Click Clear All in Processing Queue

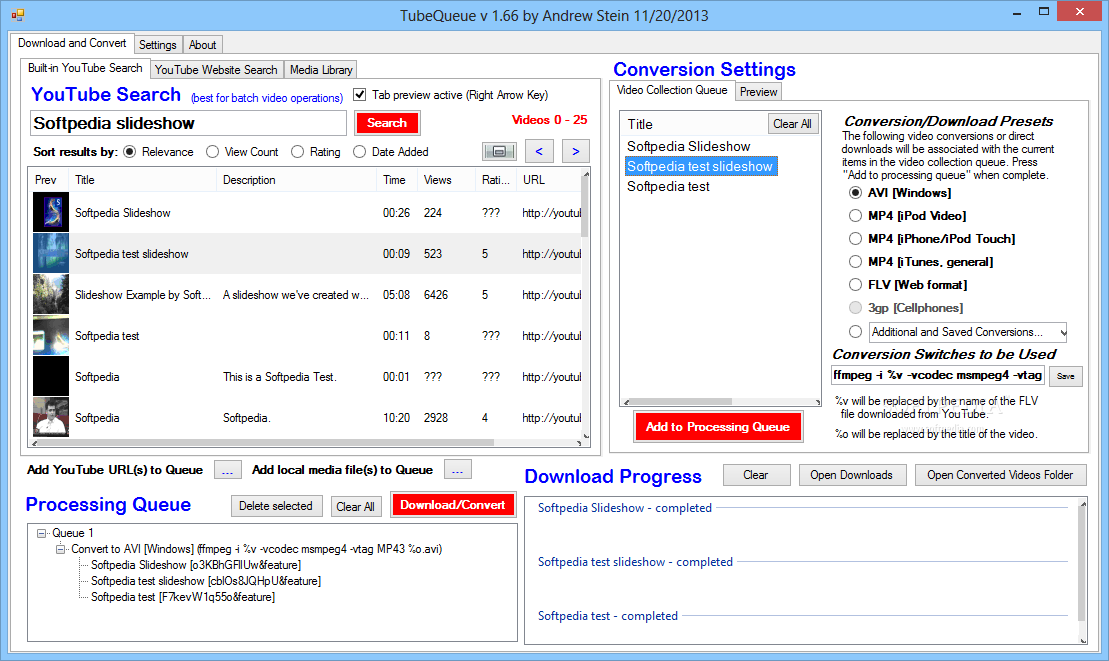click(355, 507)
